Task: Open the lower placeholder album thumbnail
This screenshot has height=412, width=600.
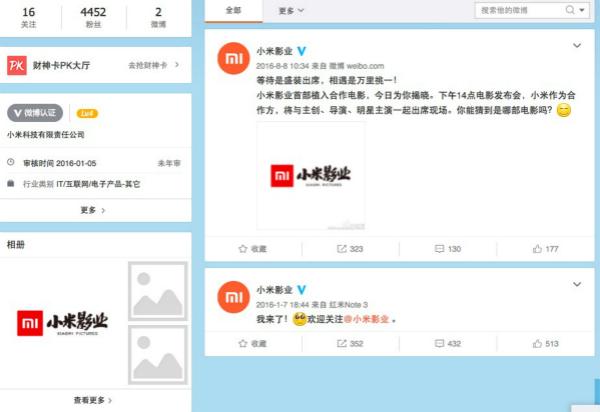Action: tap(158, 355)
